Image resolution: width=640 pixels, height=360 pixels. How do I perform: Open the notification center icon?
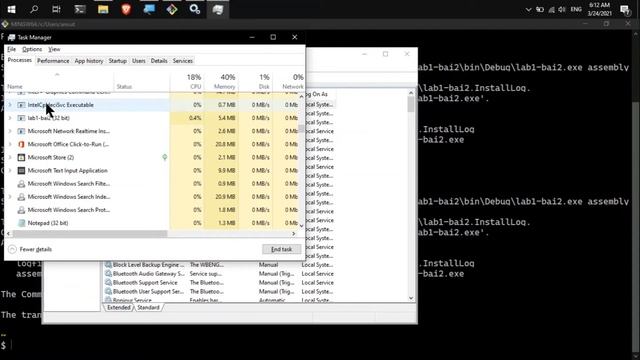(624, 10)
